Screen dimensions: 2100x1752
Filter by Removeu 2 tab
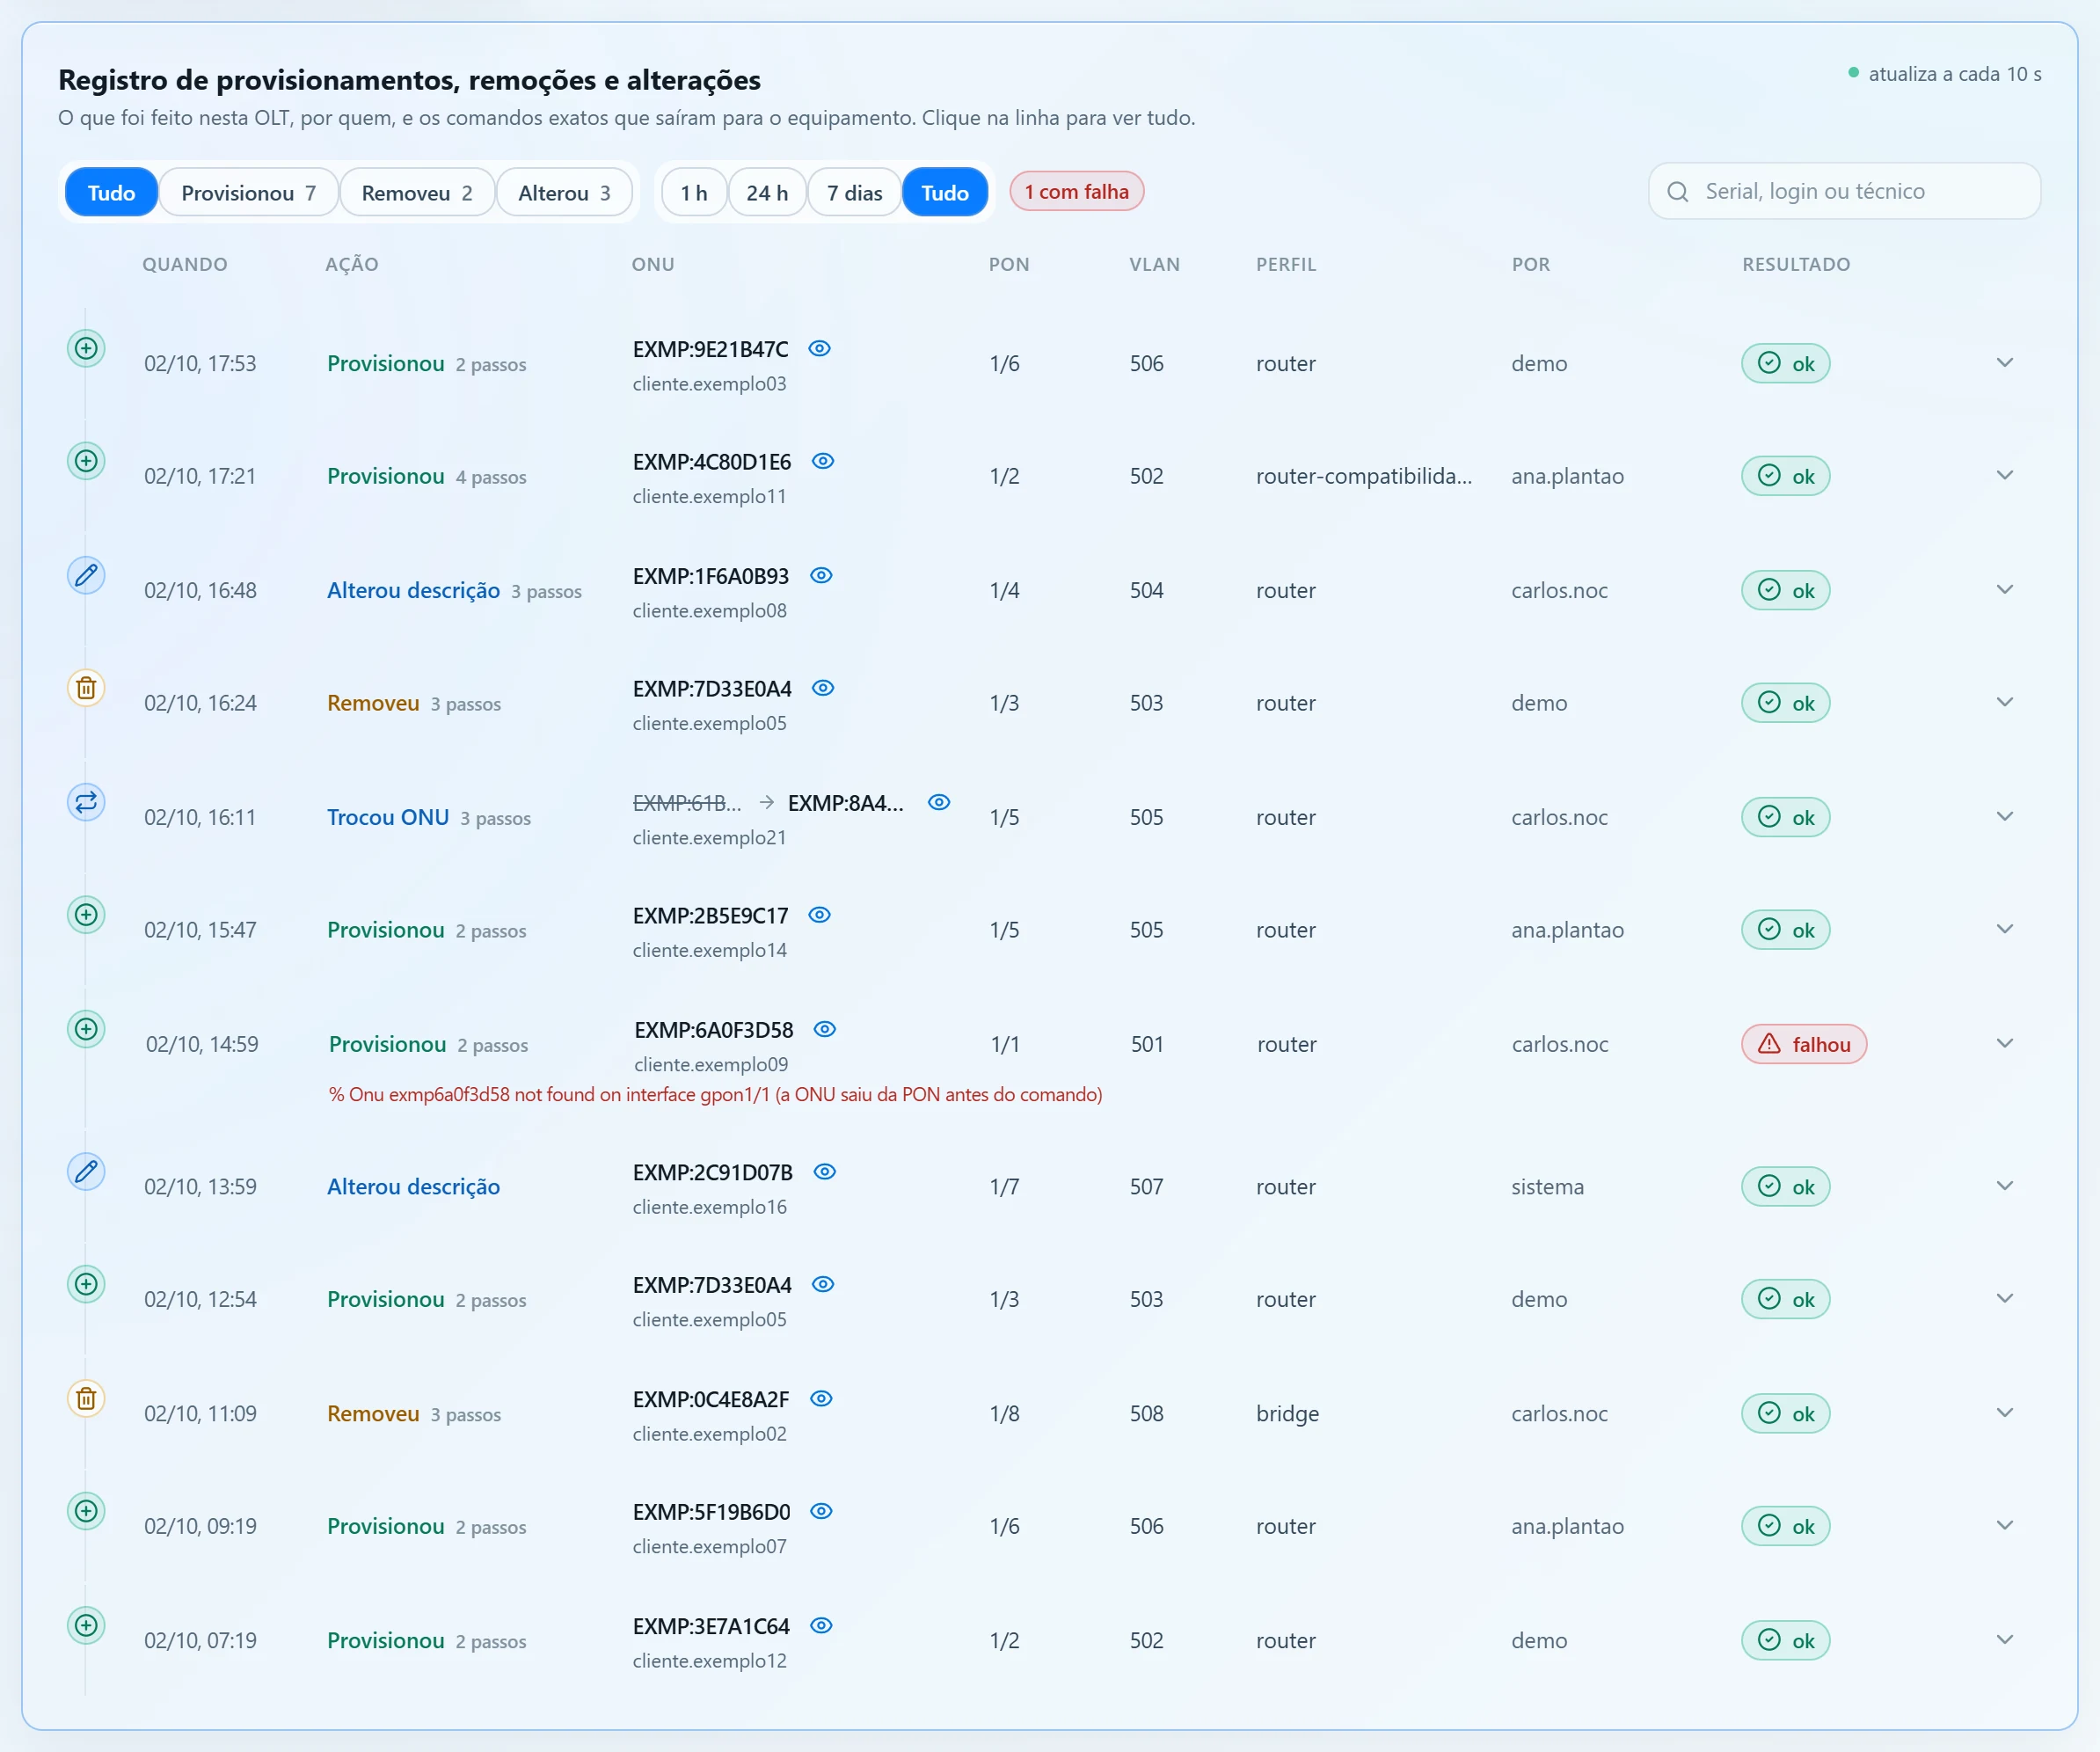[417, 192]
